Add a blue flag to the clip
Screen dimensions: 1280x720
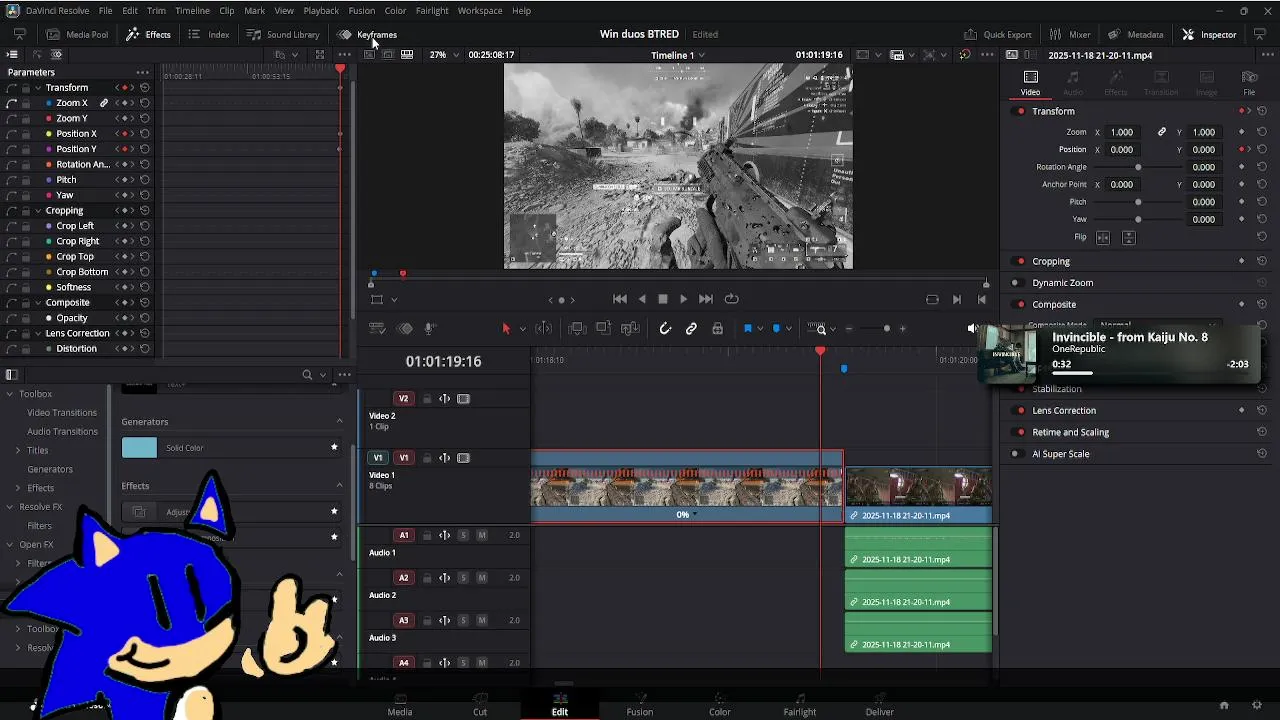pyautogui.click(x=747, y=328)
